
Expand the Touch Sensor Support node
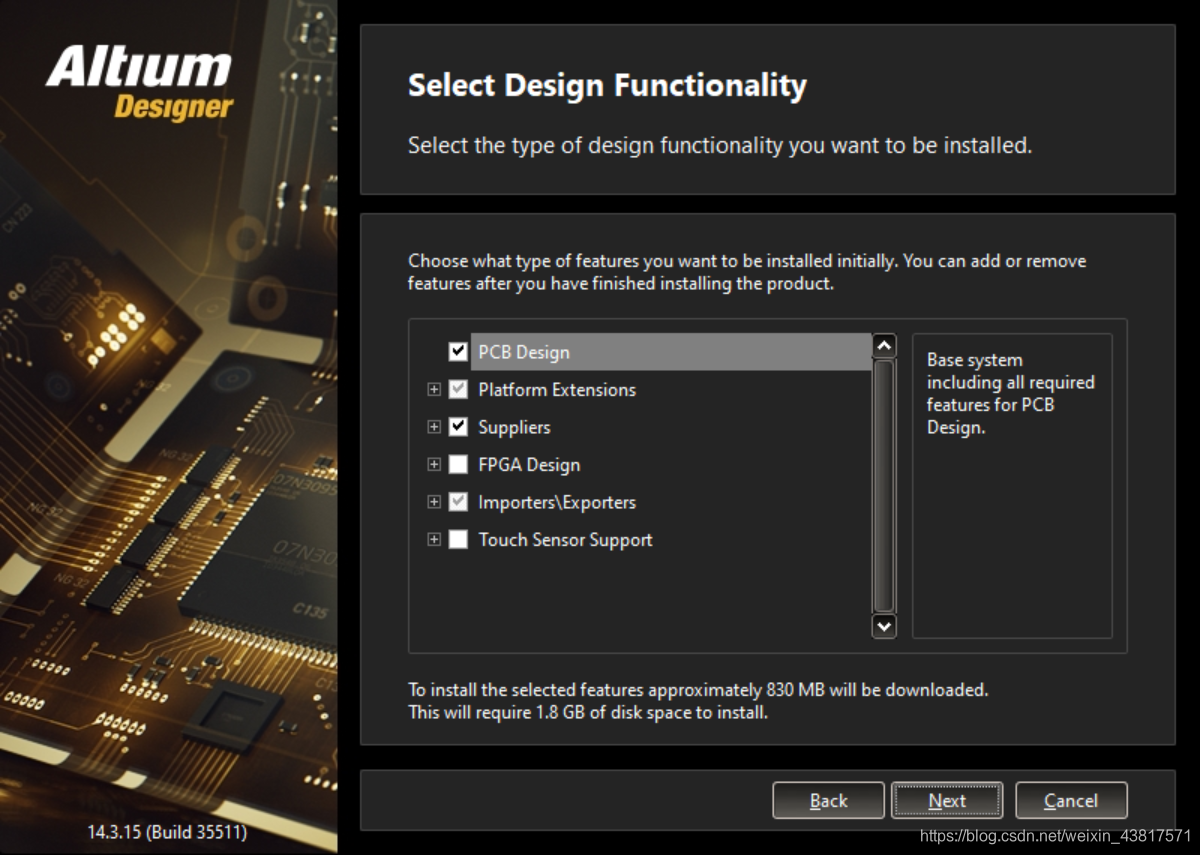click(434, 540)
